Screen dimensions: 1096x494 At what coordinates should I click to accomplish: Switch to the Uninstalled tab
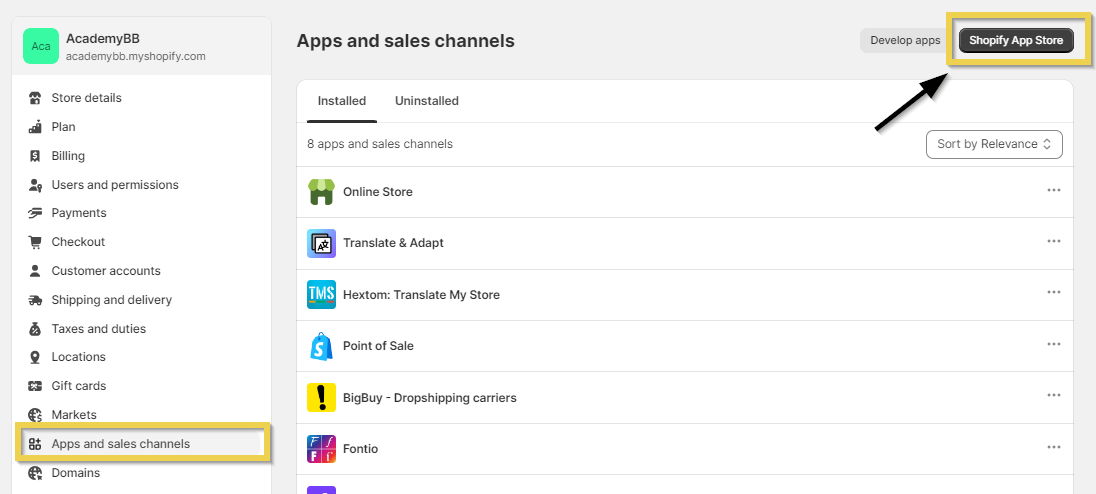pos(426,101)
